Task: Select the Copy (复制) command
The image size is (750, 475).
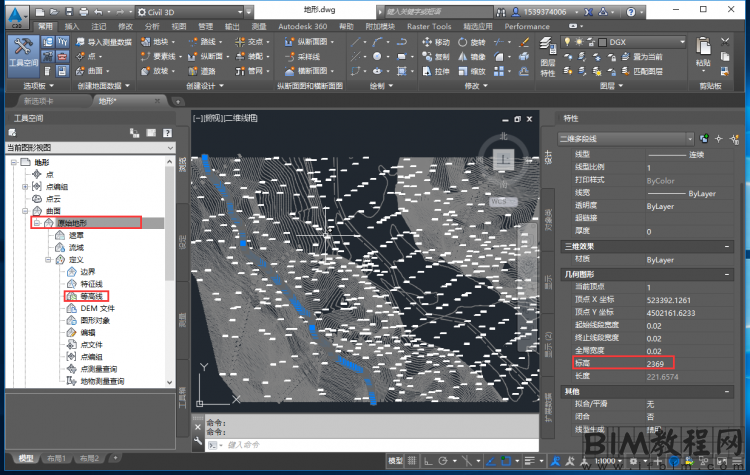Action: coord(436,56)
